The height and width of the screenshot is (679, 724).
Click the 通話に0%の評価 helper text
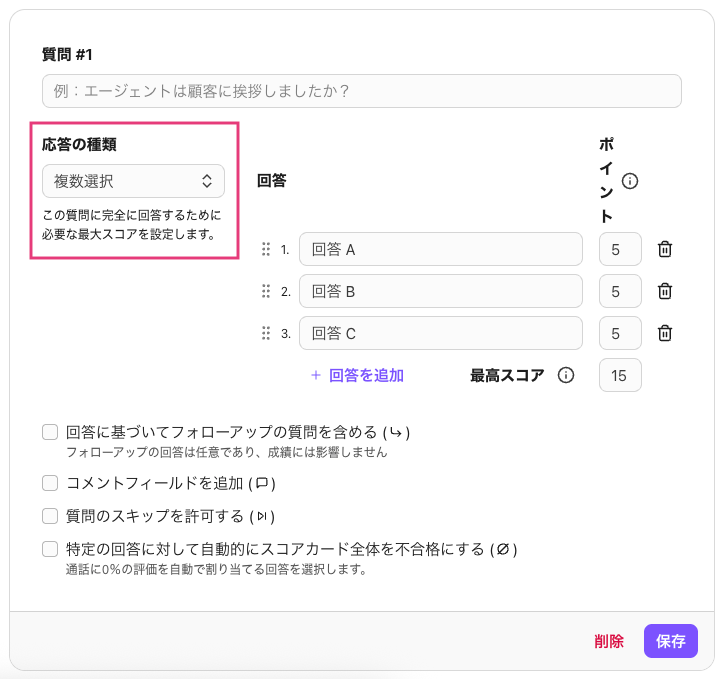(216, 570)
